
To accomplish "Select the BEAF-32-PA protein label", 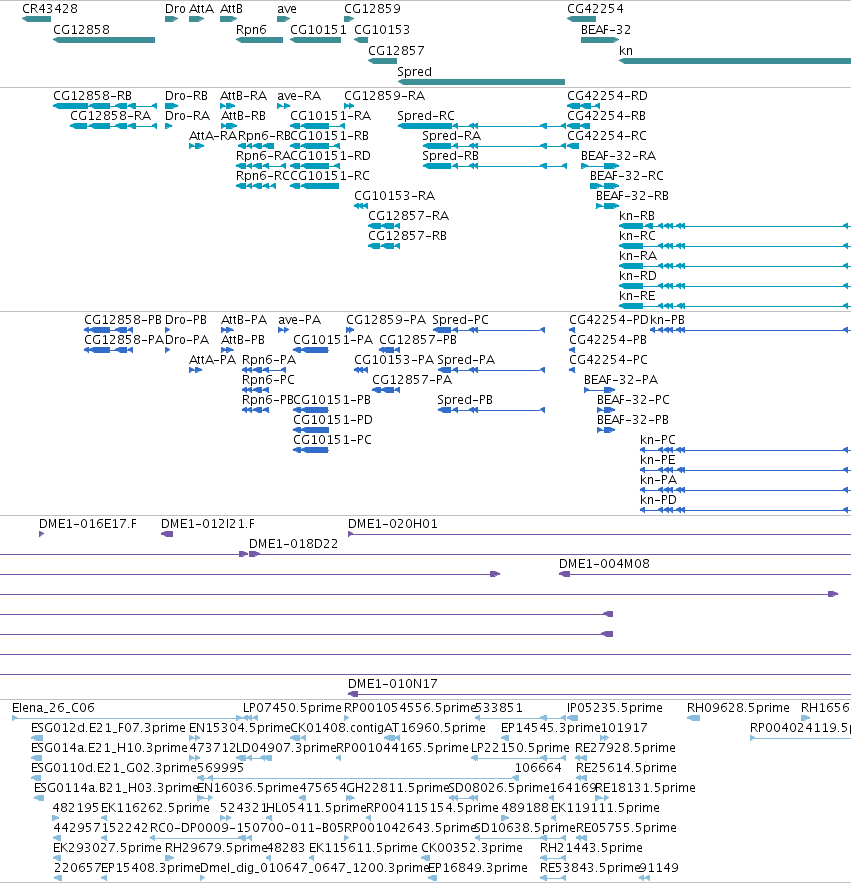I will click(621, 380).
